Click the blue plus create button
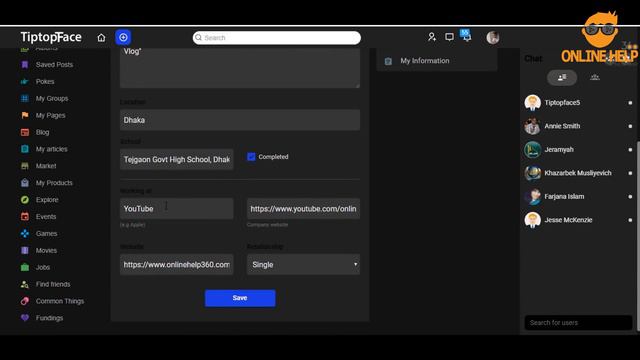Viewport: 640px width, 360px height. coord(123,38)
